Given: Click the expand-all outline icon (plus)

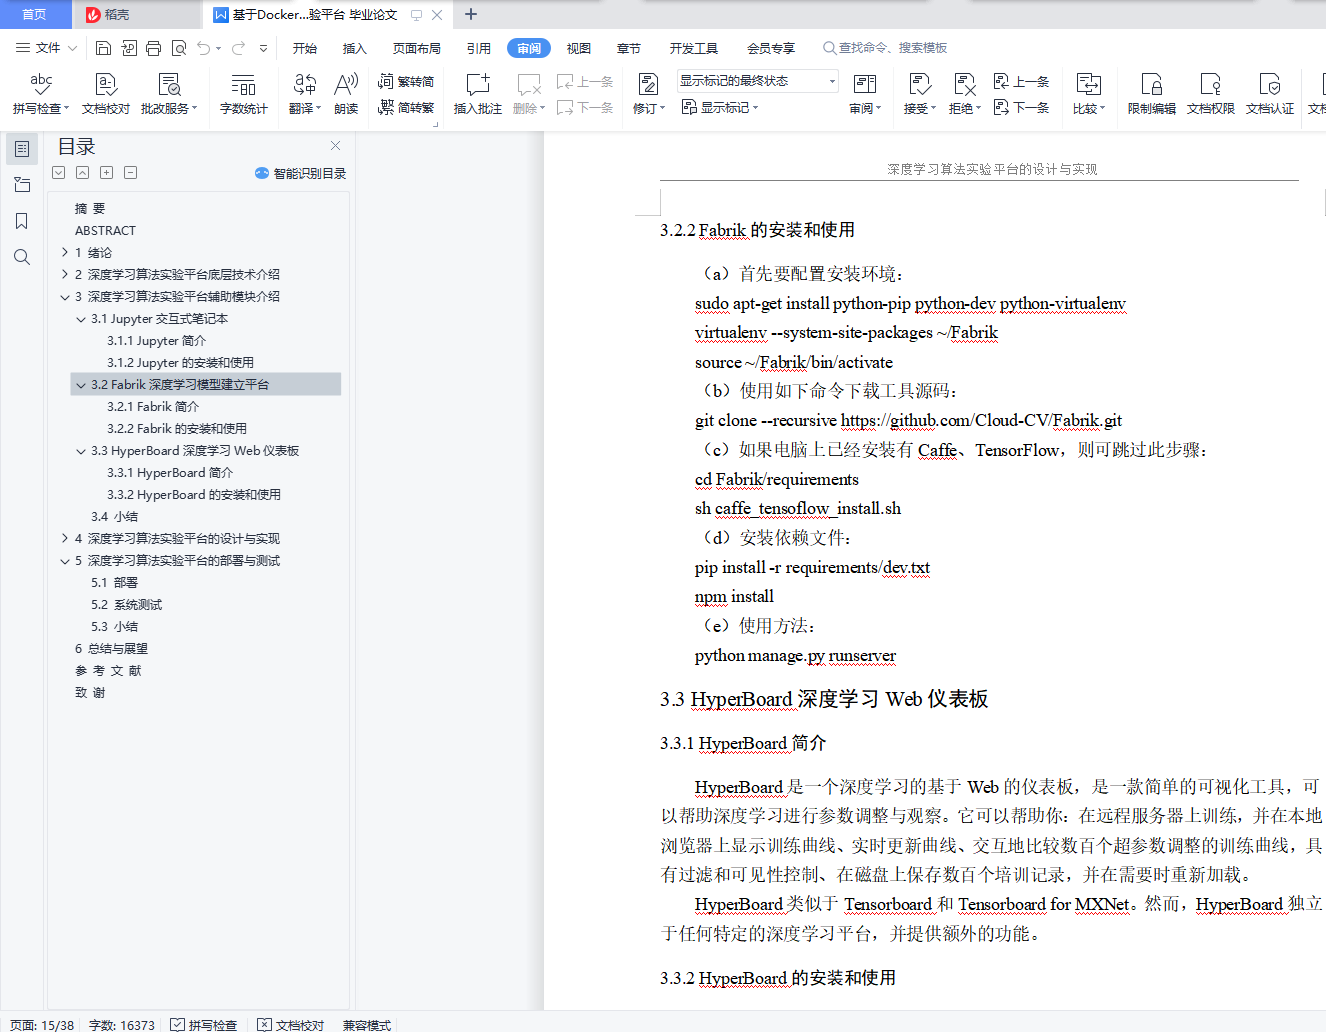Looking at the screenshot, I should point(107,173).
